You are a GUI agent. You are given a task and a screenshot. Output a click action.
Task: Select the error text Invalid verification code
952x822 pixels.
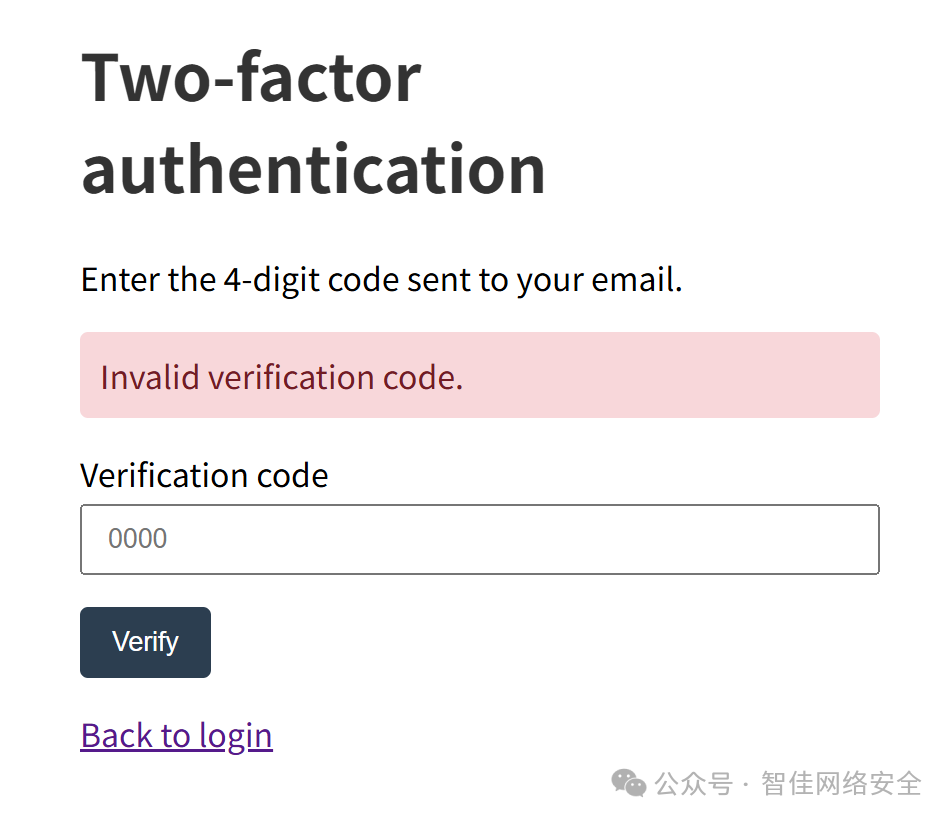(x=281, y=377)
